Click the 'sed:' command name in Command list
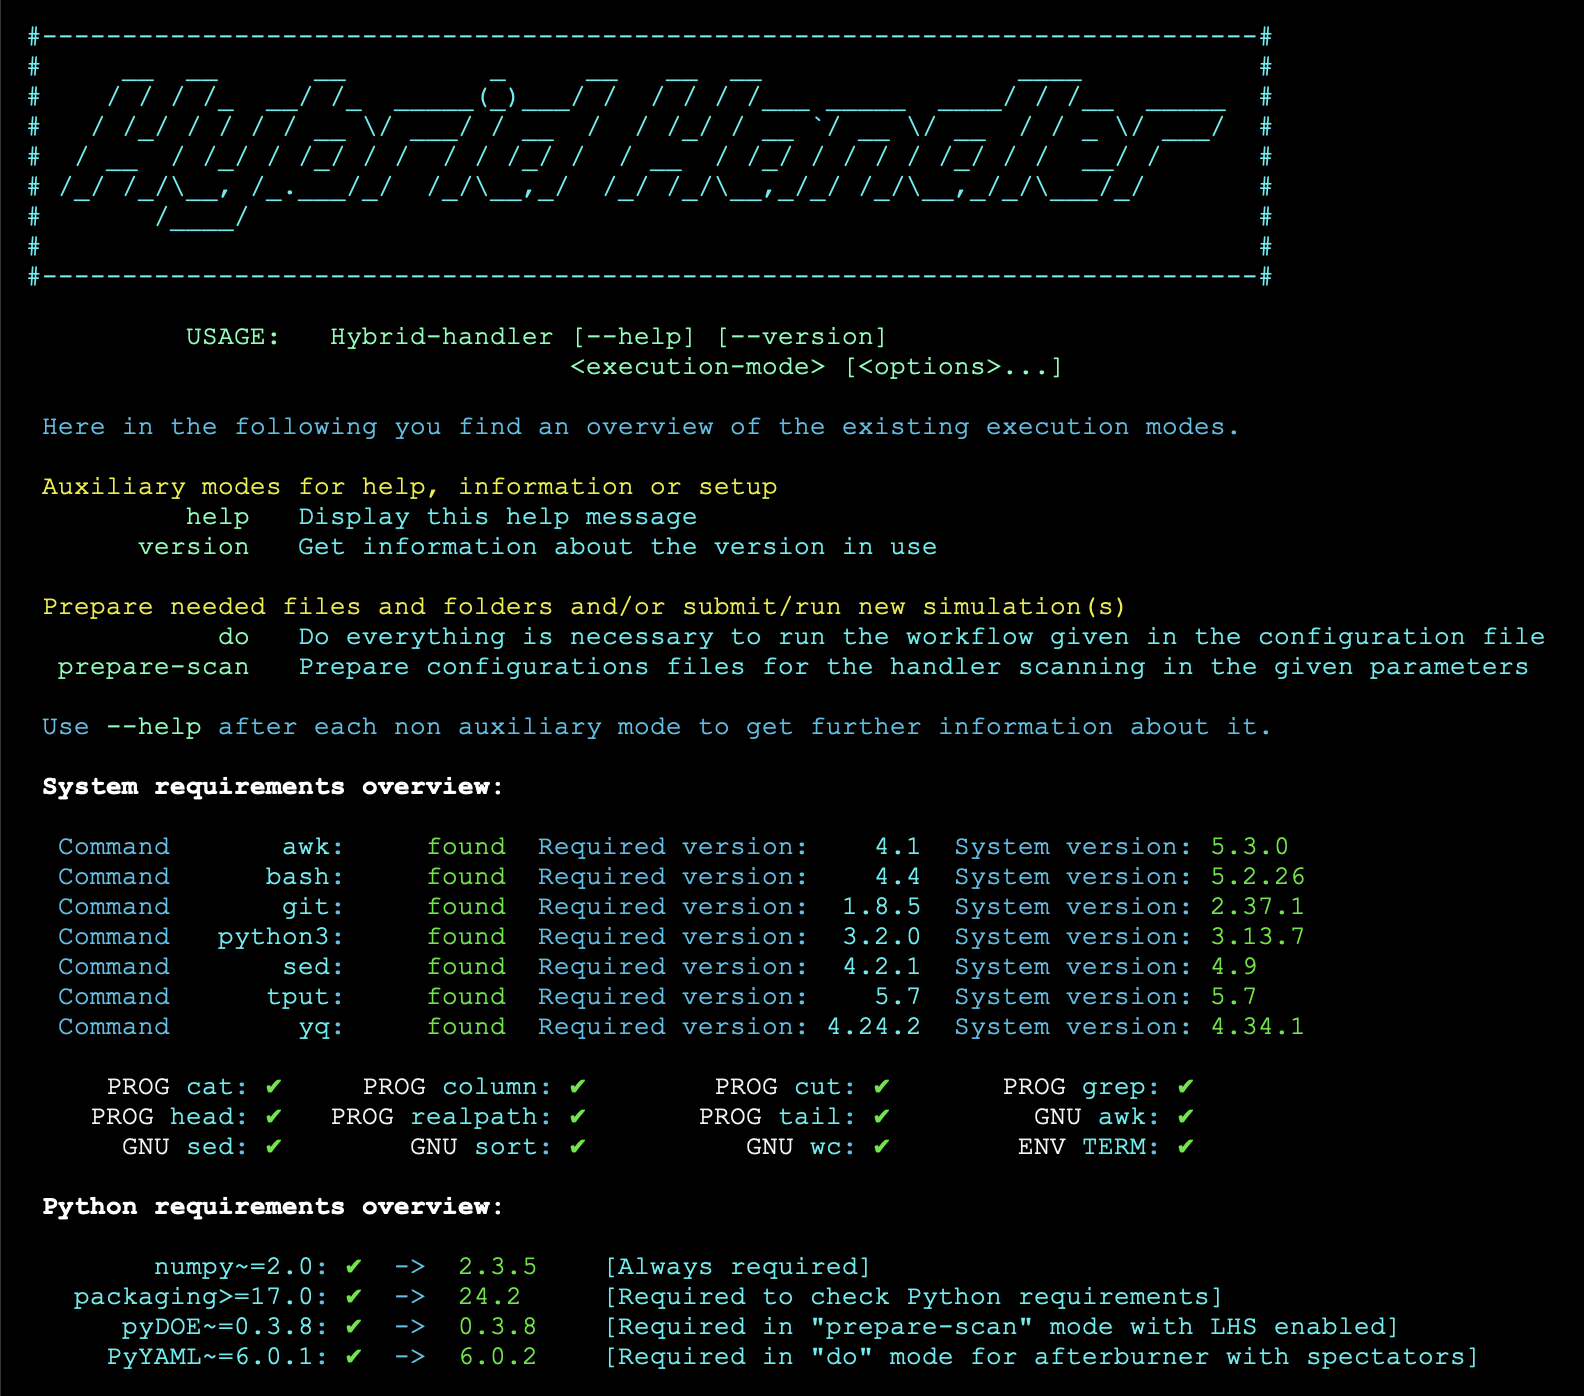This screenshot has height=1396, width=1584. click(313, 967)
